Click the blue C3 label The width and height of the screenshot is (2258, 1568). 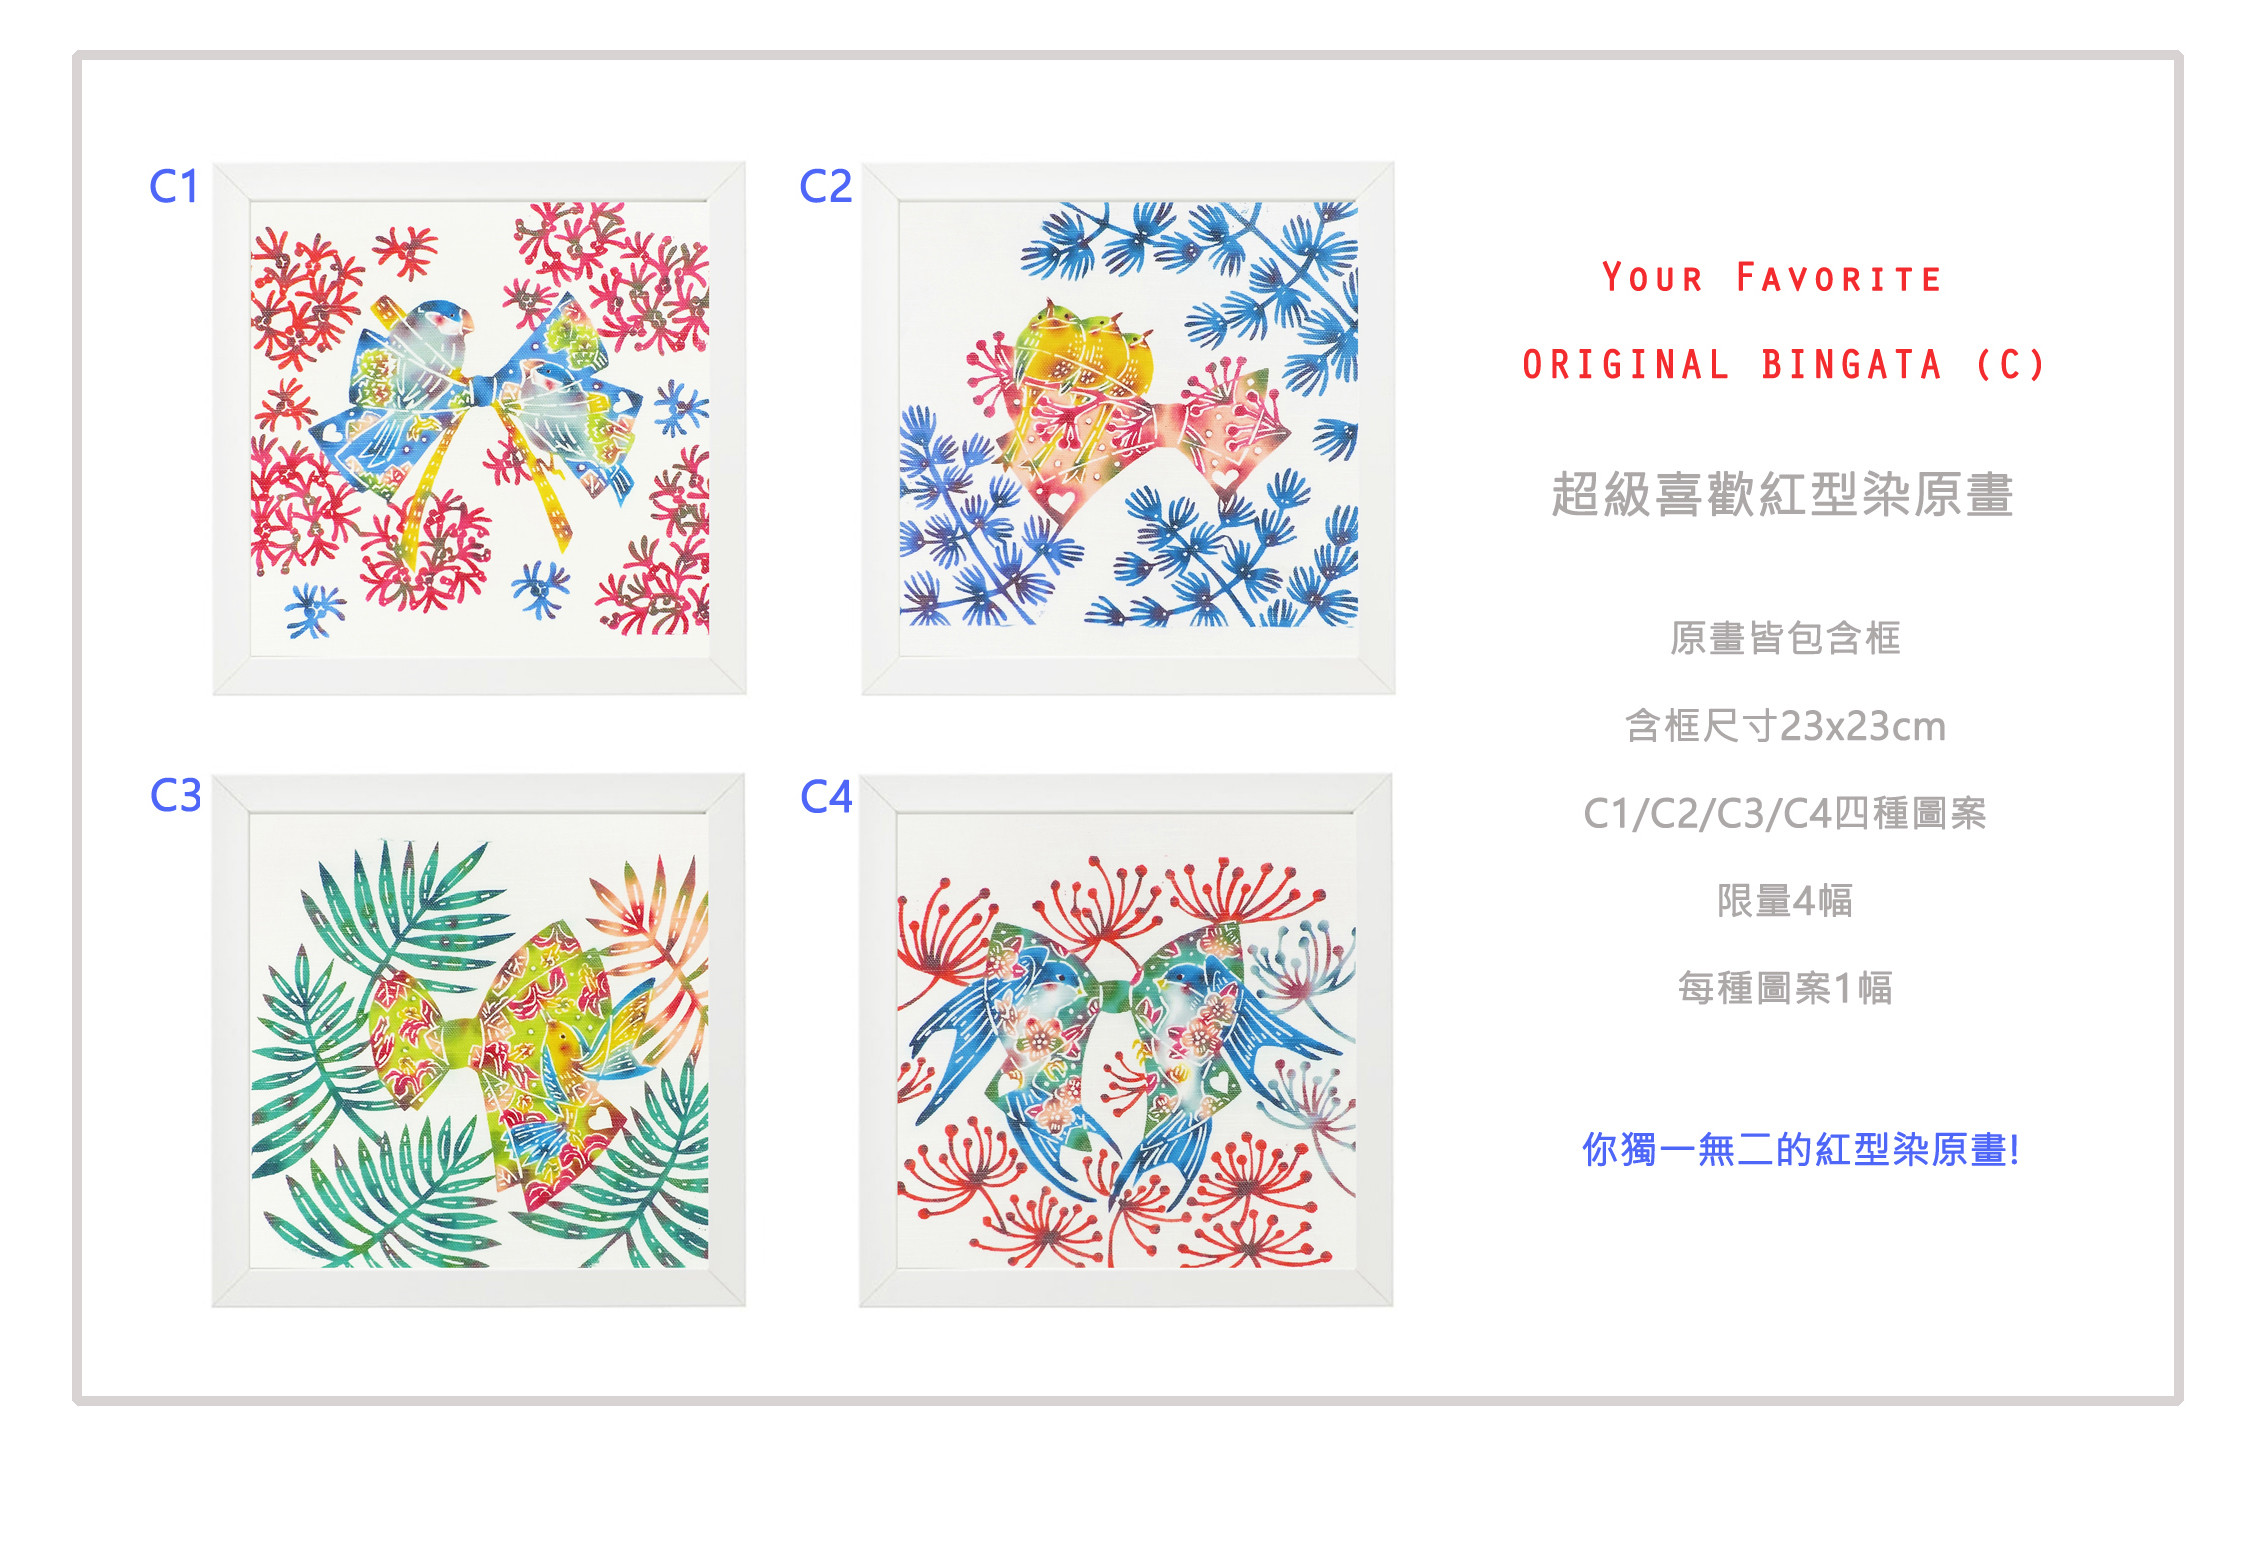175,796
